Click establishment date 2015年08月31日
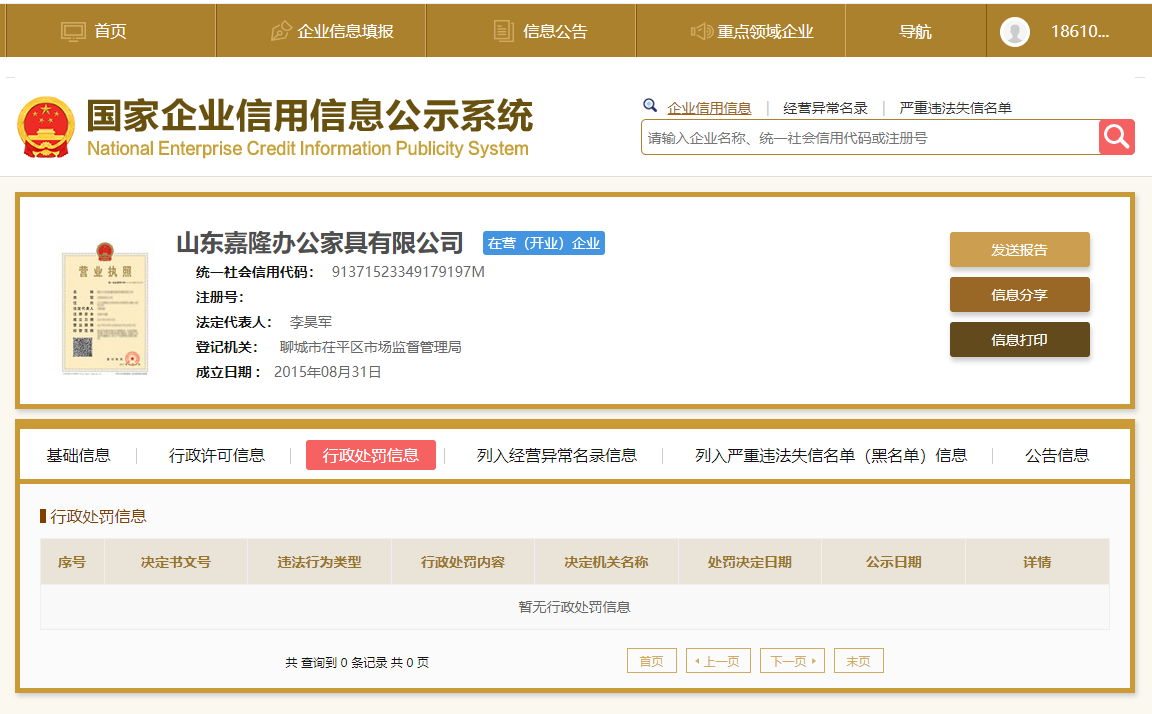 pos(327,372)
